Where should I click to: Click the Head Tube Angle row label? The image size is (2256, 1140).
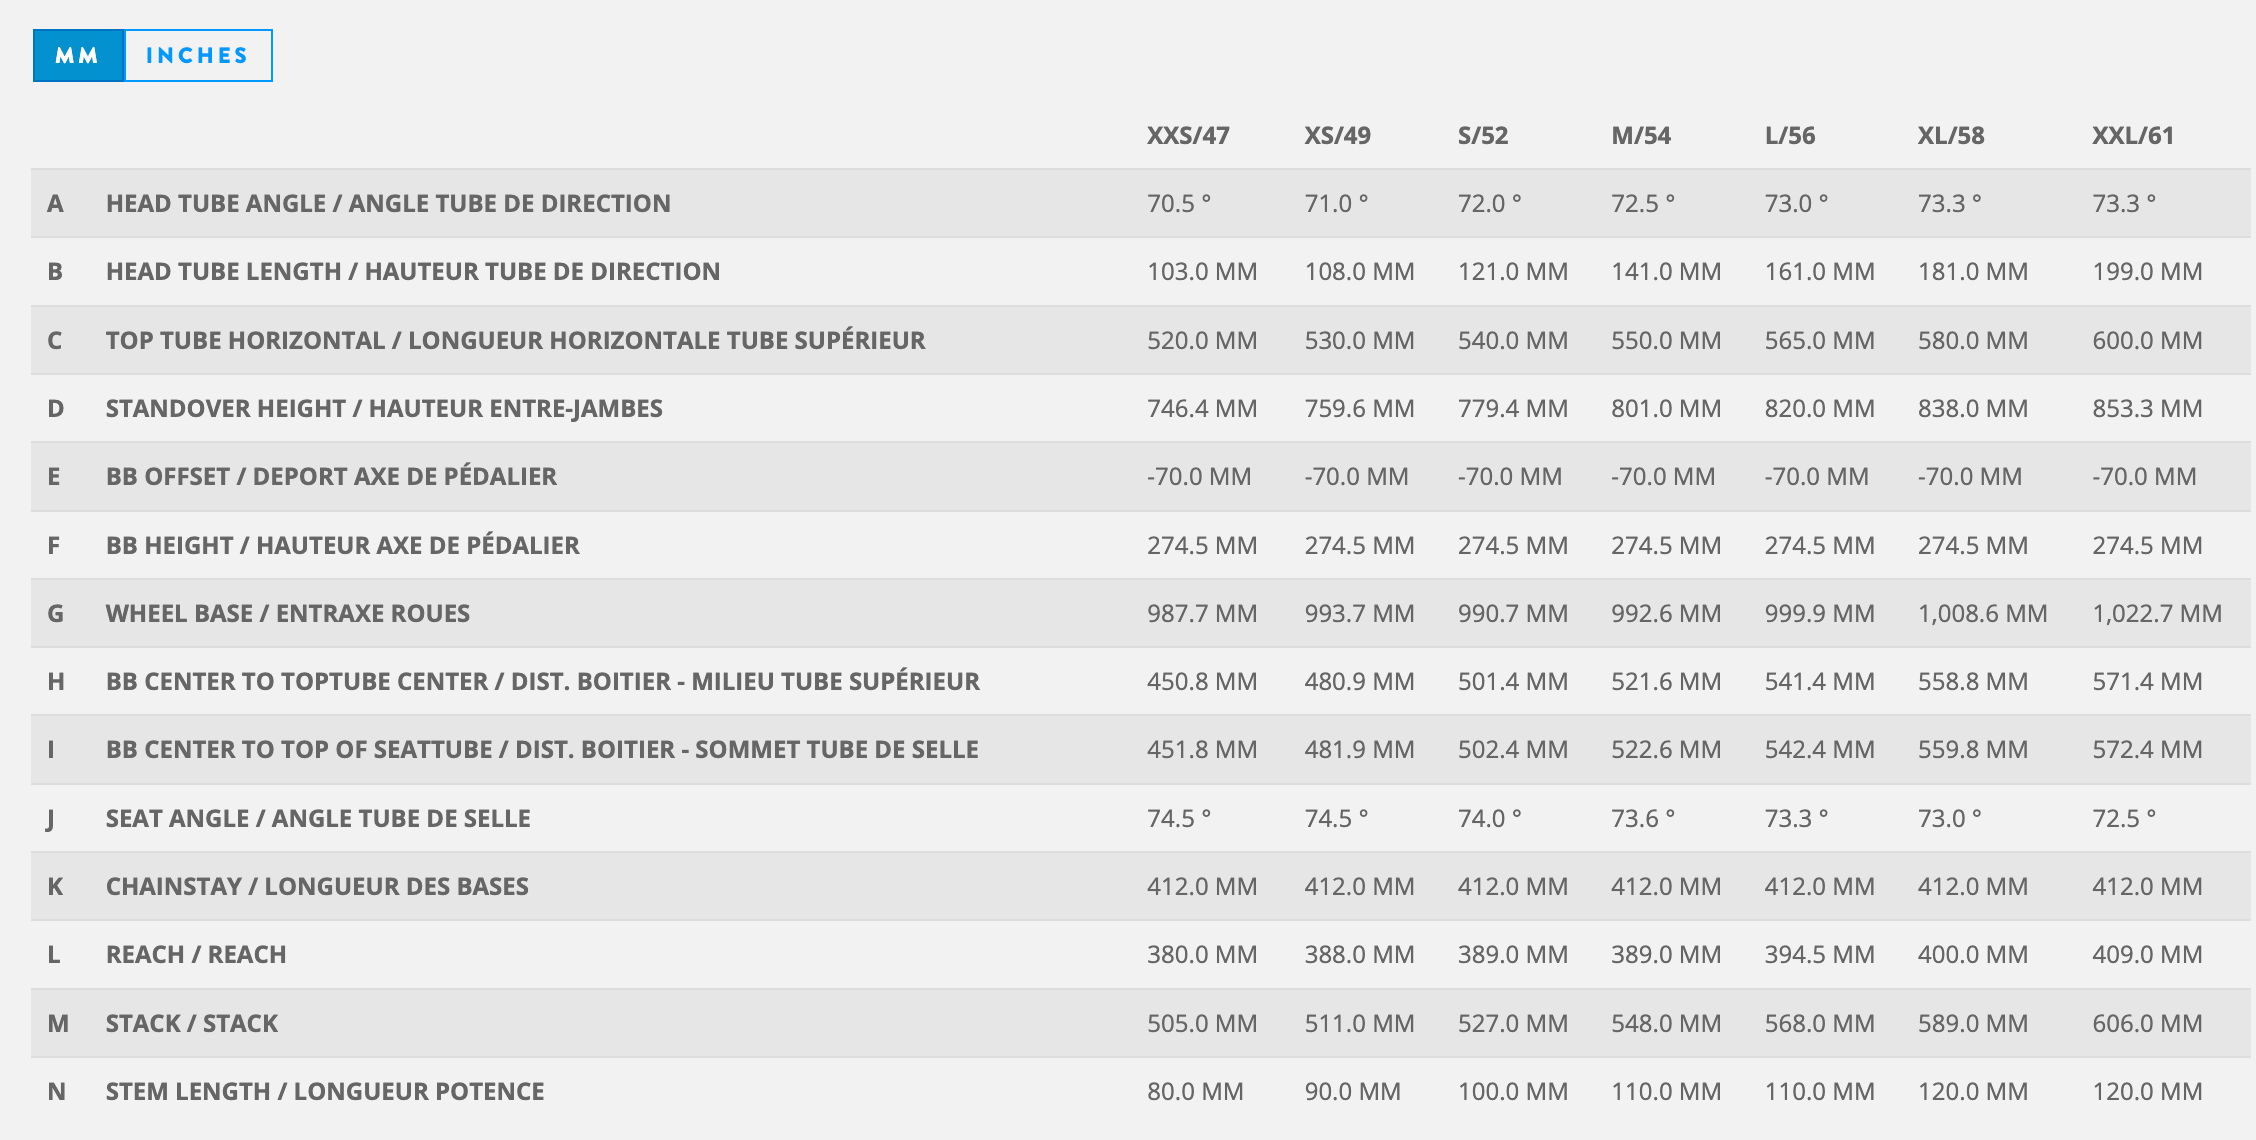click(x=388, y=204)
